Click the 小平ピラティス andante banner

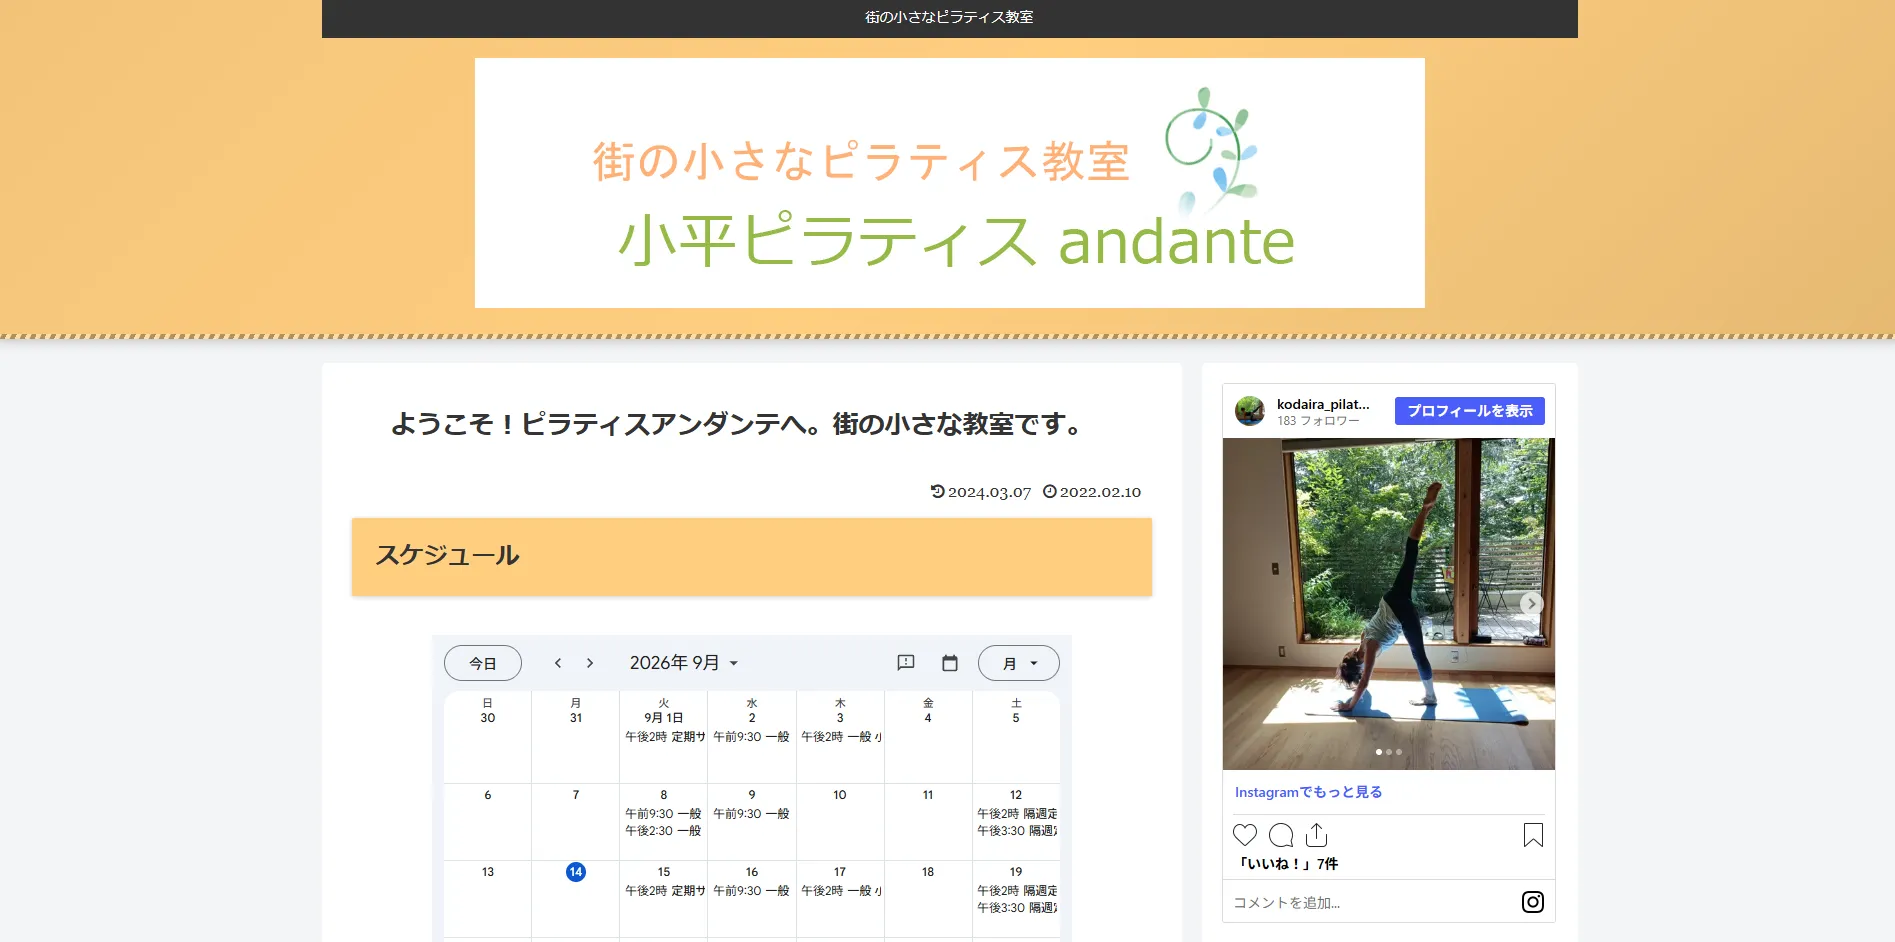[x=950, y=183]
